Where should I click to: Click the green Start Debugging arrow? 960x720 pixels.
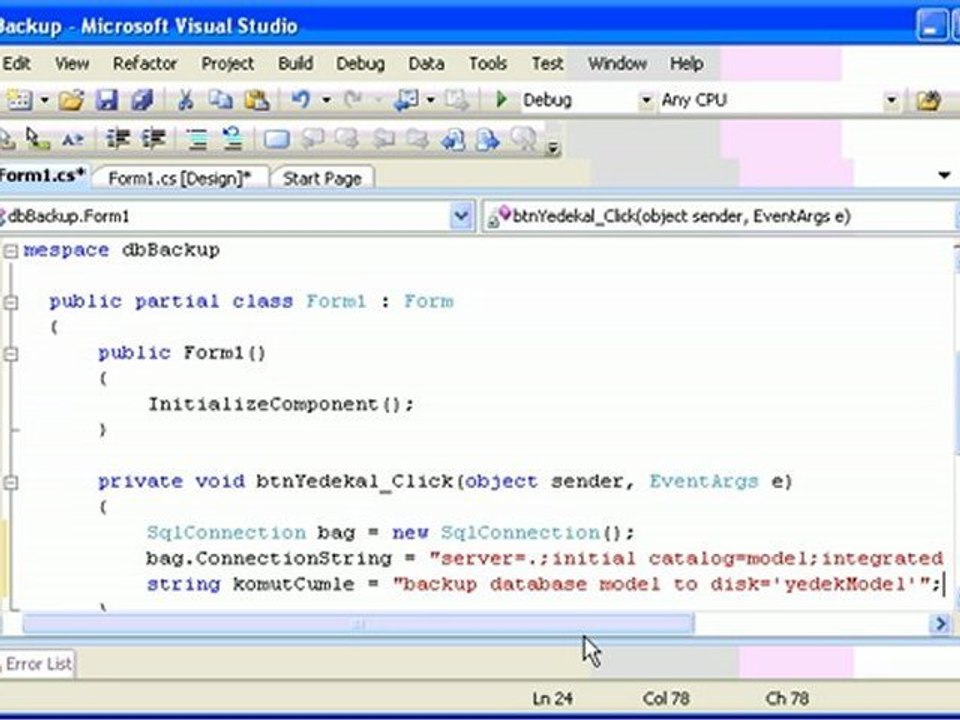pos(501,99)
